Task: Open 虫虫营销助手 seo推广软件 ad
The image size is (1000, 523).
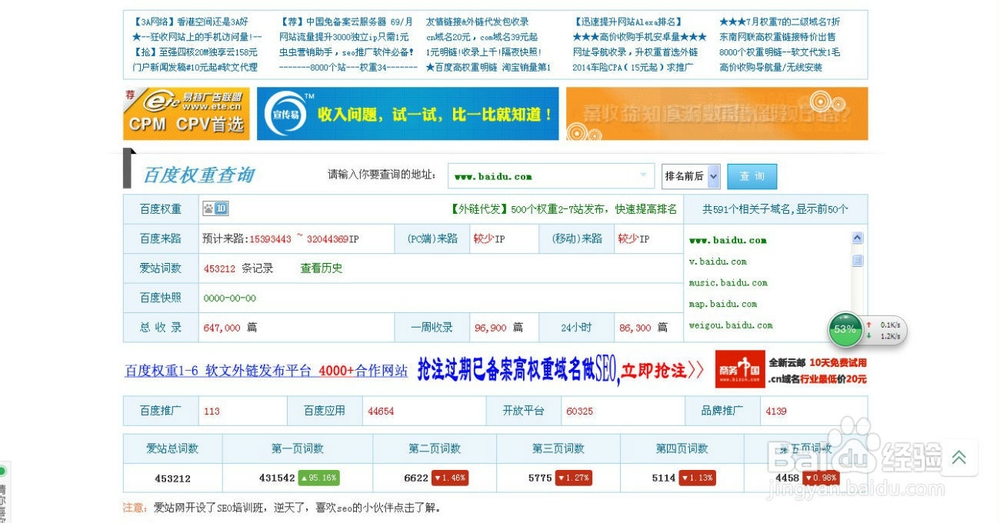Action: click(x=346, y=52)
